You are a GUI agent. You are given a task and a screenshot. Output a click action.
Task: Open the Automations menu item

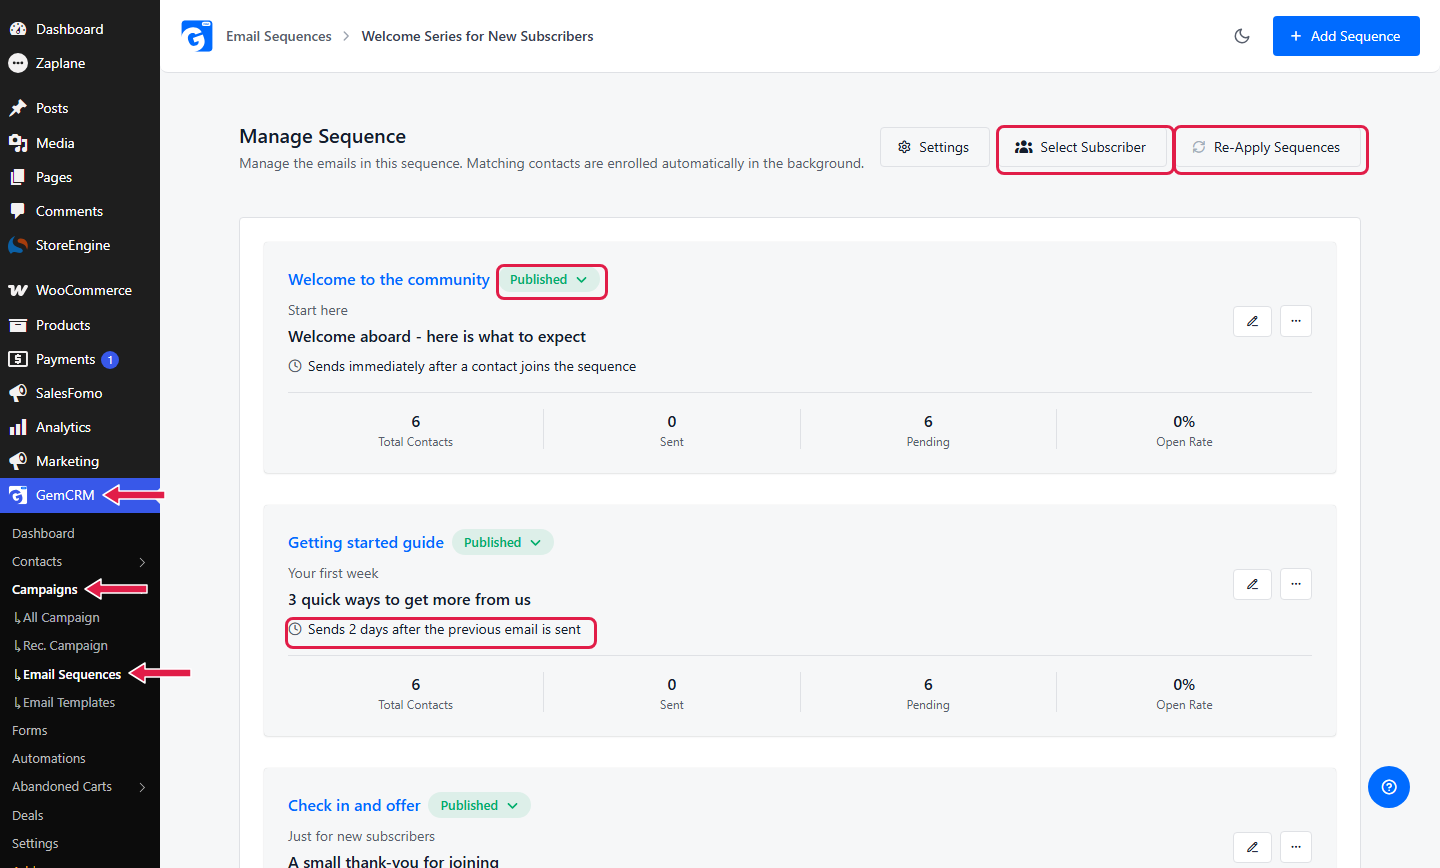click(x=49, y=759)
